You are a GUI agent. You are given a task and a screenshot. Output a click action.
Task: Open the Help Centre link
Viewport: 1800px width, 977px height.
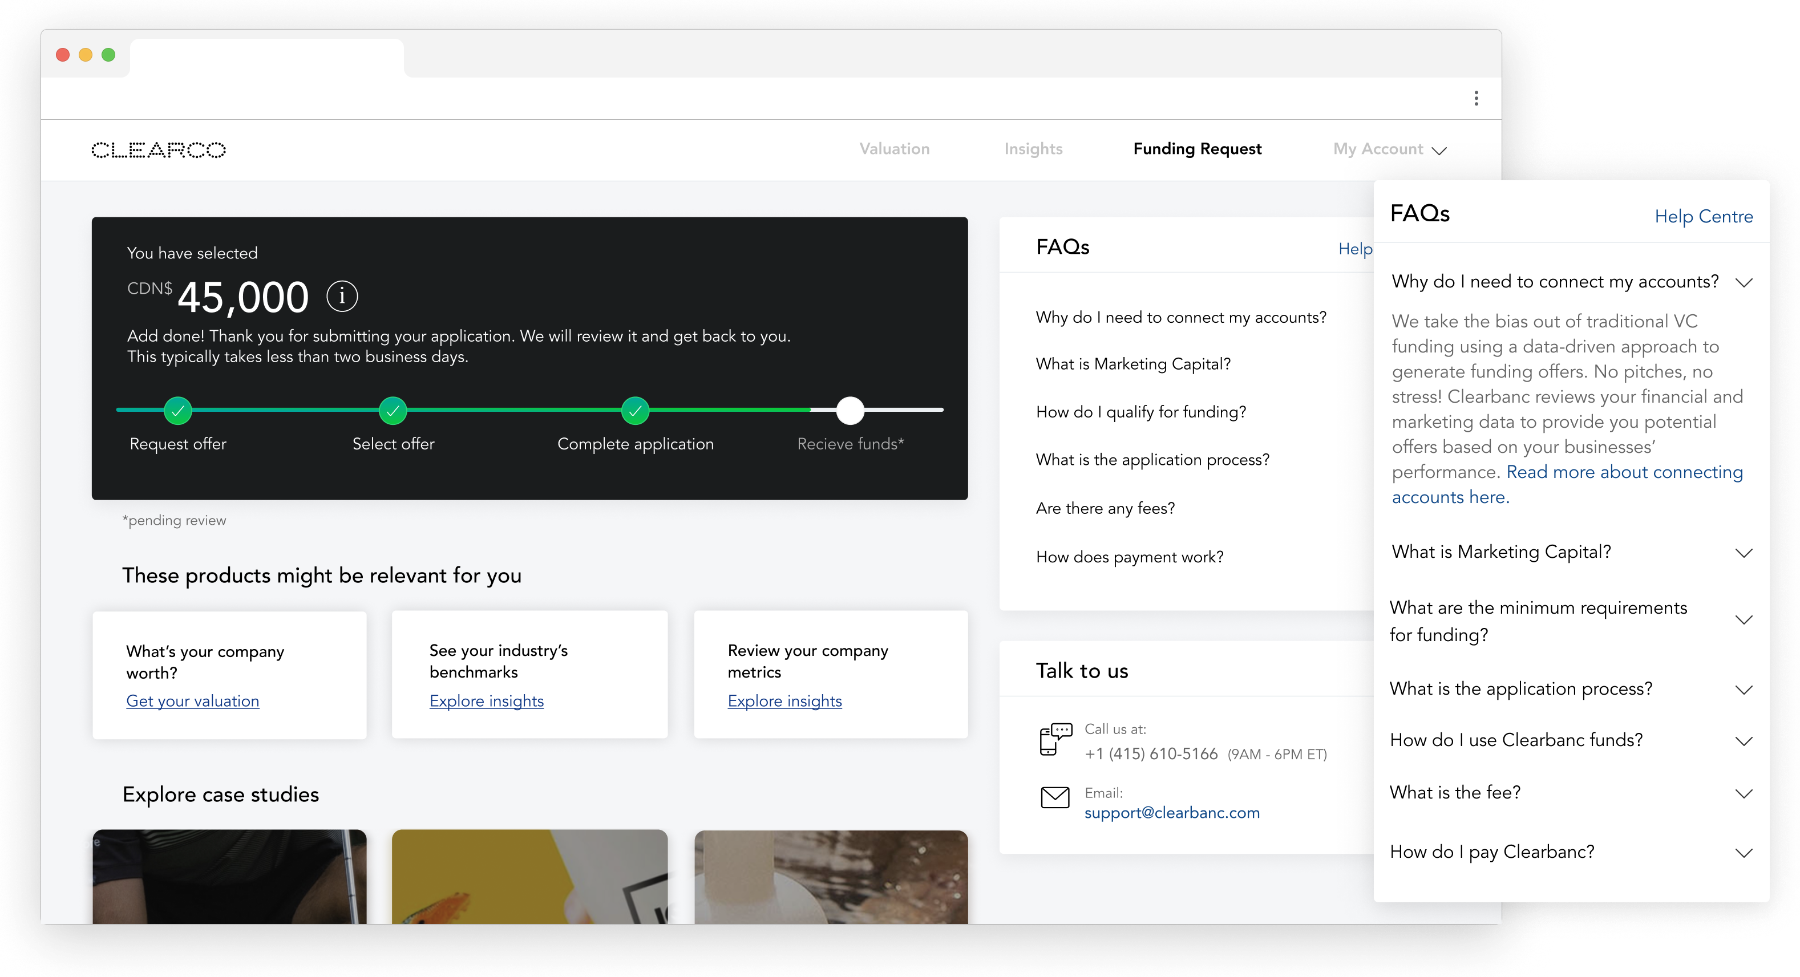click(x=1704, y=216)
